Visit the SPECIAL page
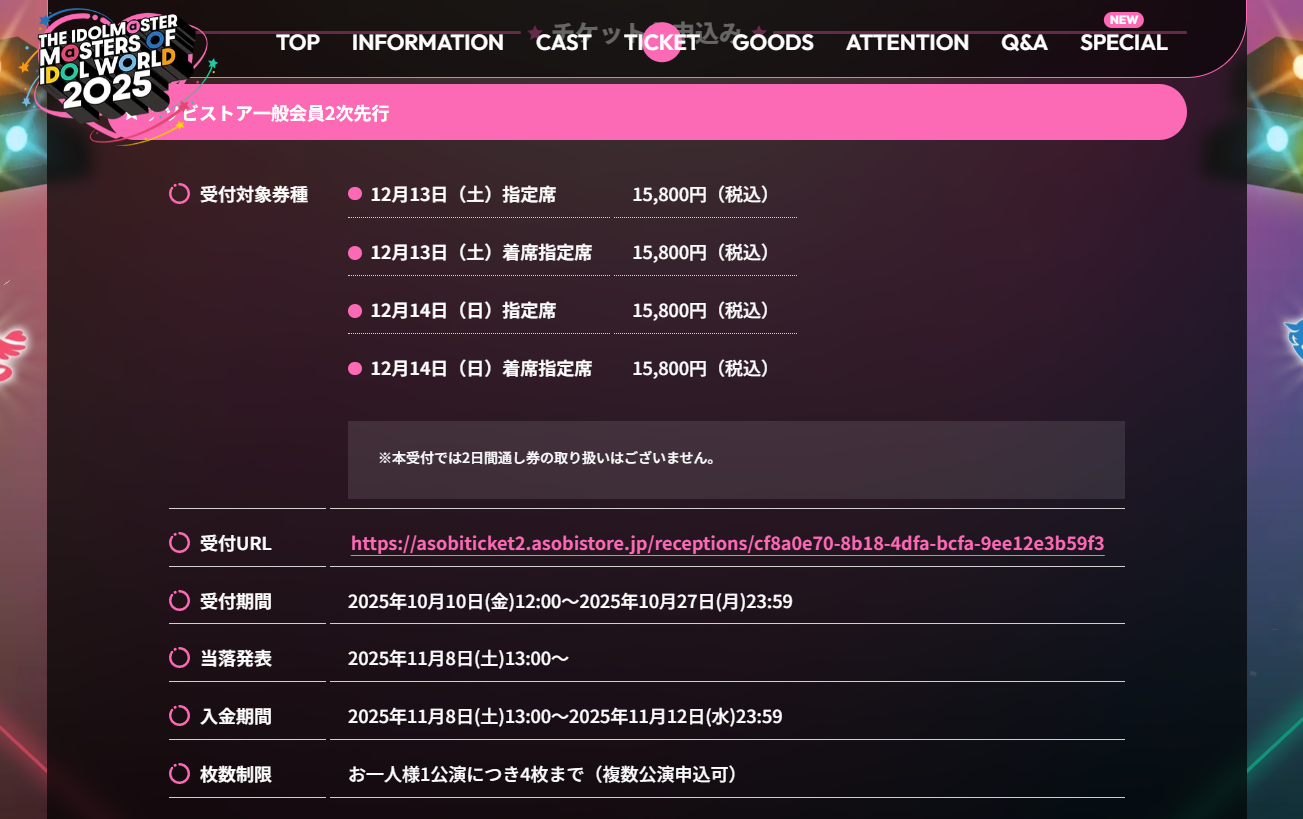Image resolution: width=1303 pixels, height=819 pixels. pos(1124,43)
